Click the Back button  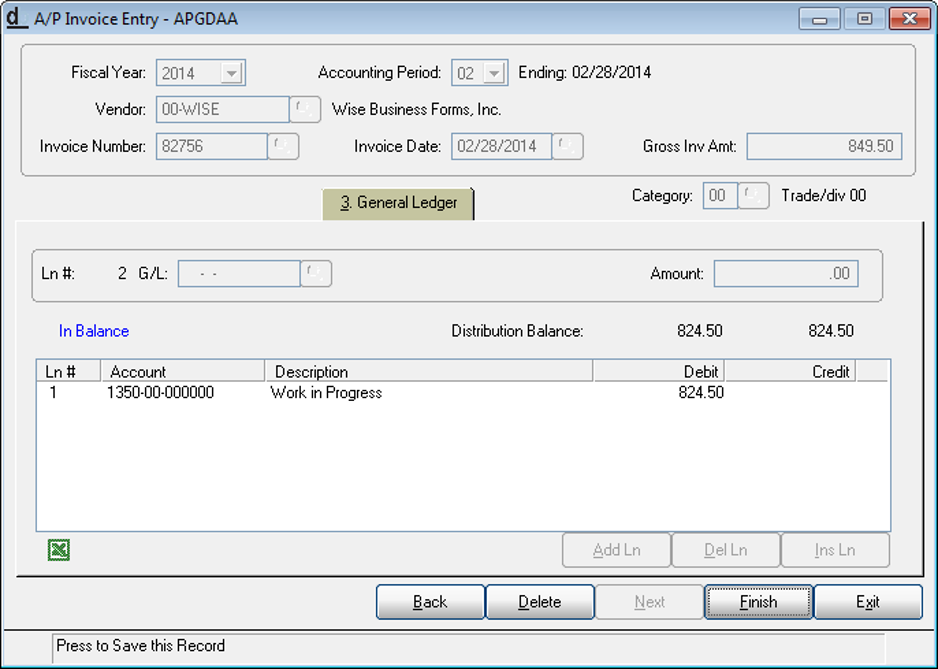pos(430,602)
